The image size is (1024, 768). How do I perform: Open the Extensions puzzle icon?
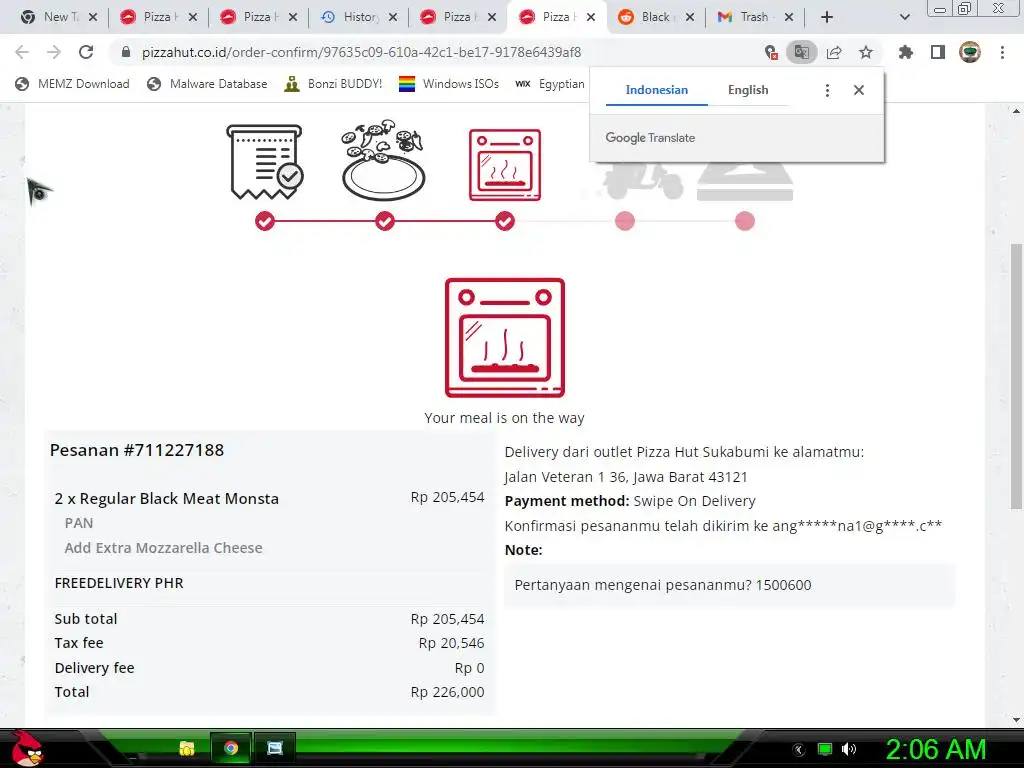click(905, 52)
